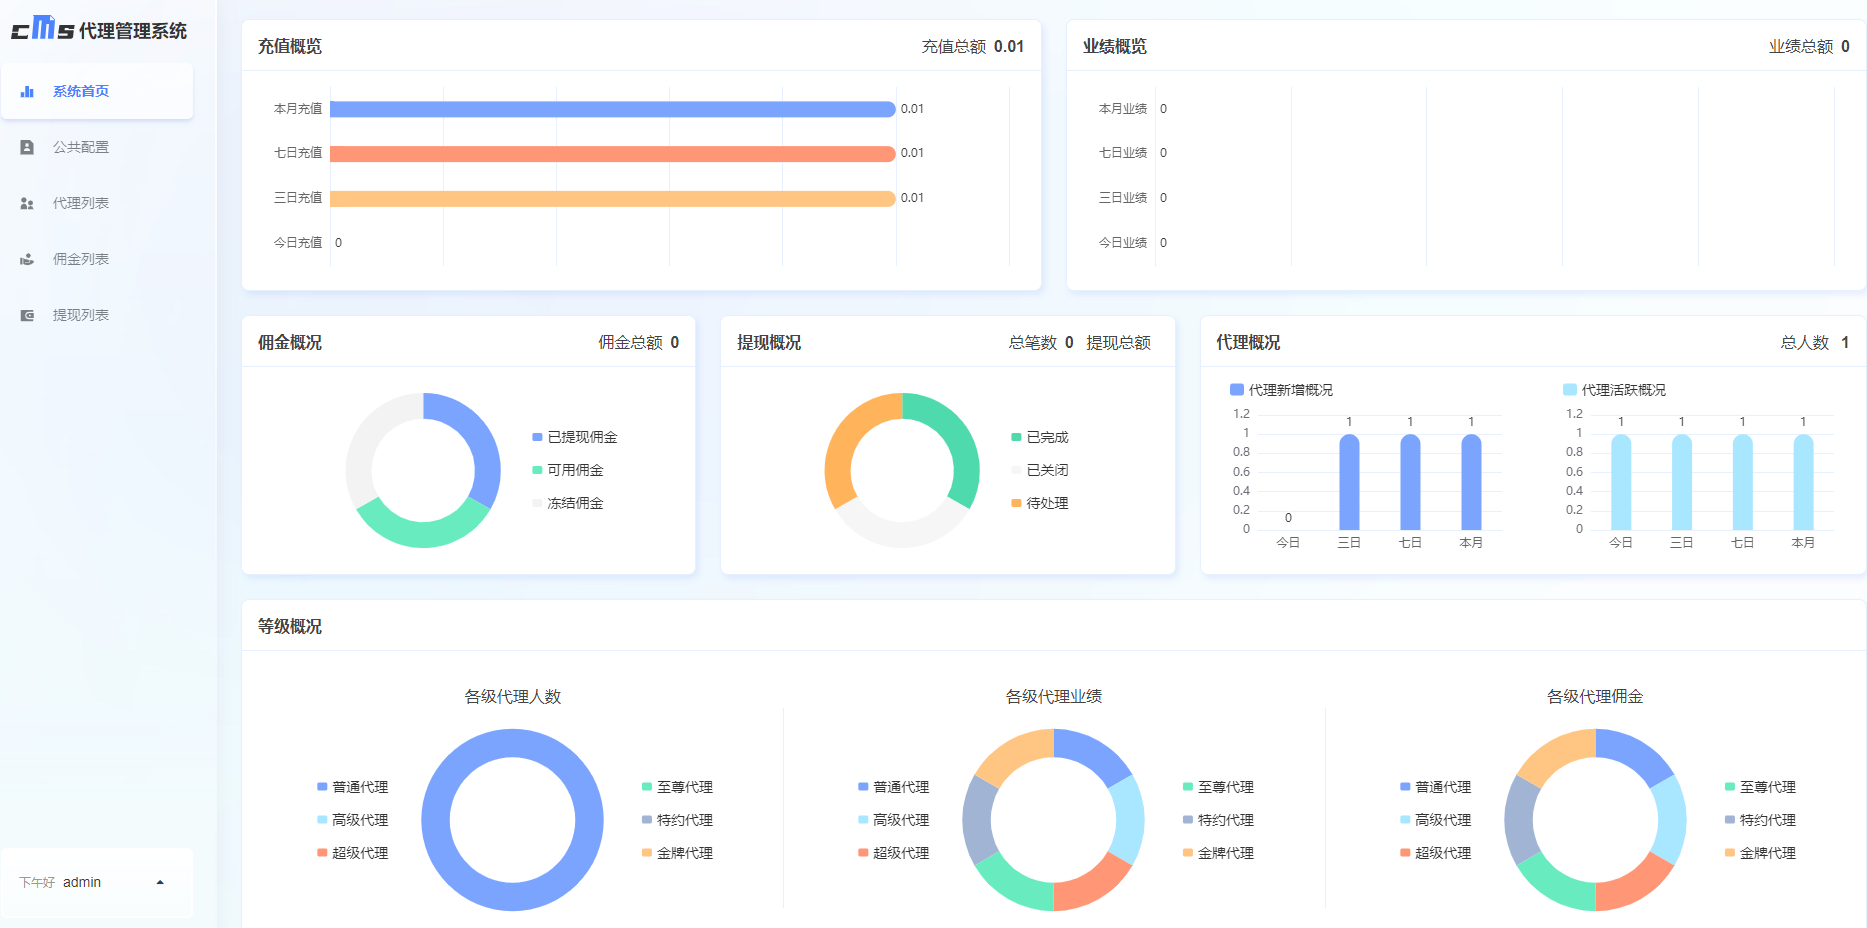Click the CMS logo in the sidebar header

(x=42, y=29)
